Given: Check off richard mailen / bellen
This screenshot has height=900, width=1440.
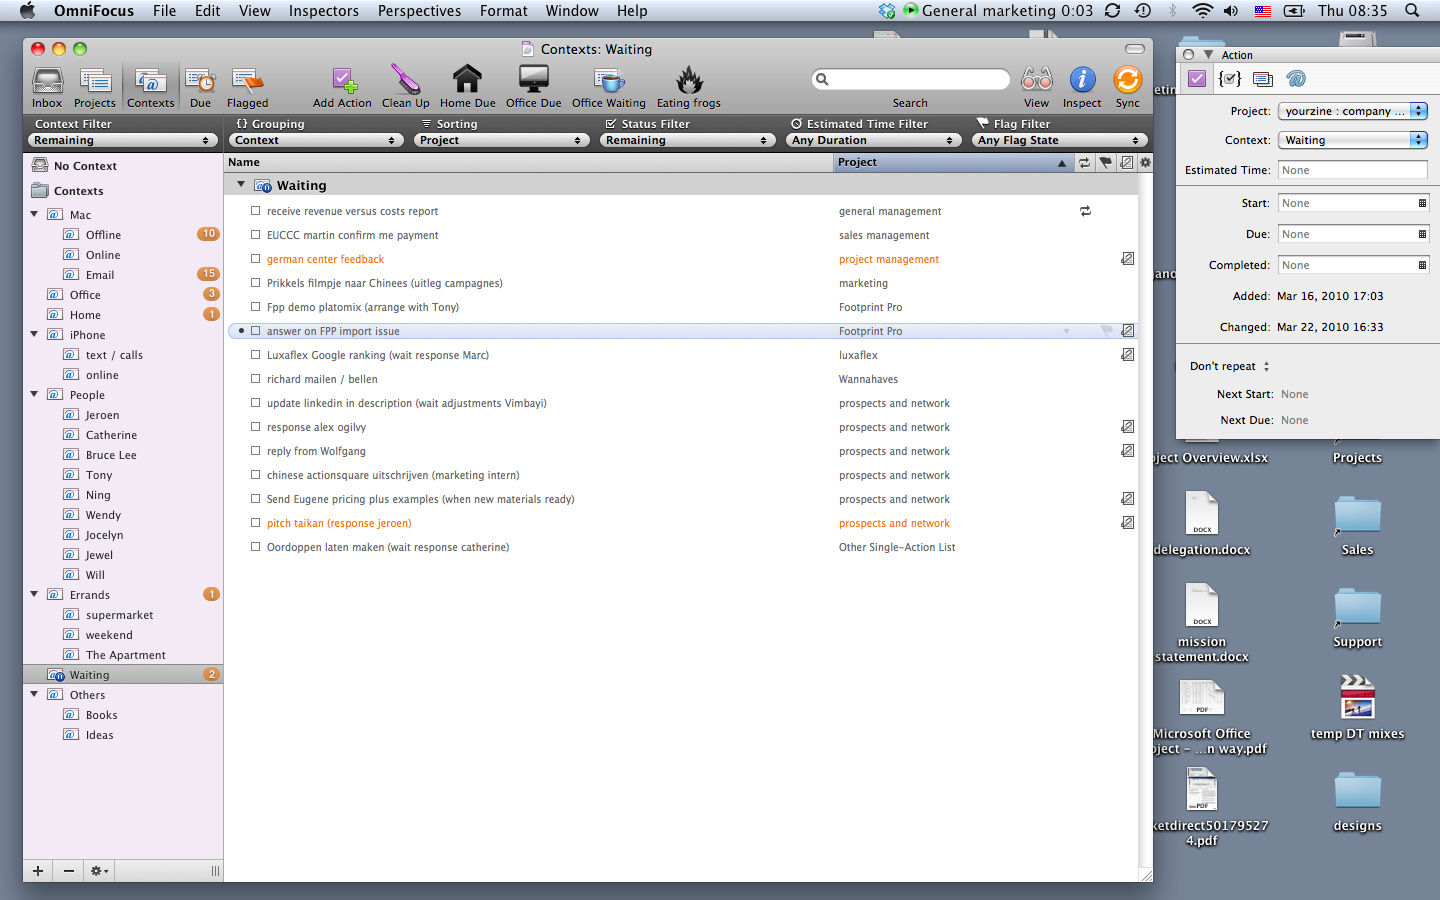Looking at the screenshot, I should pyautogui.click(x=255, y=379).
